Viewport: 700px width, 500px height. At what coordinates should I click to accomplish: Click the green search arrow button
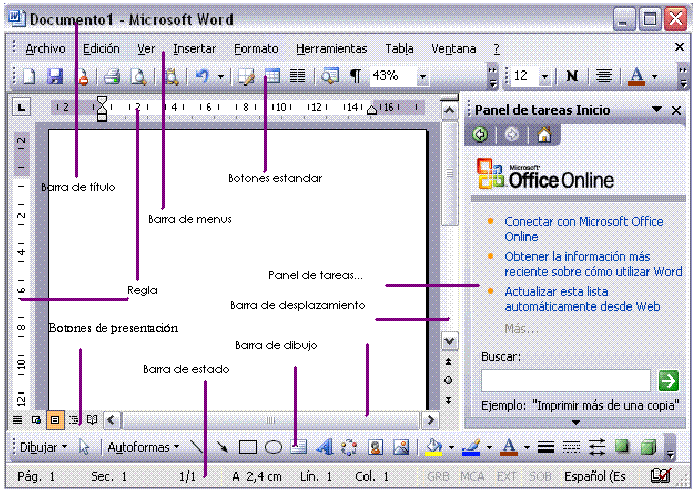(669, 380)
